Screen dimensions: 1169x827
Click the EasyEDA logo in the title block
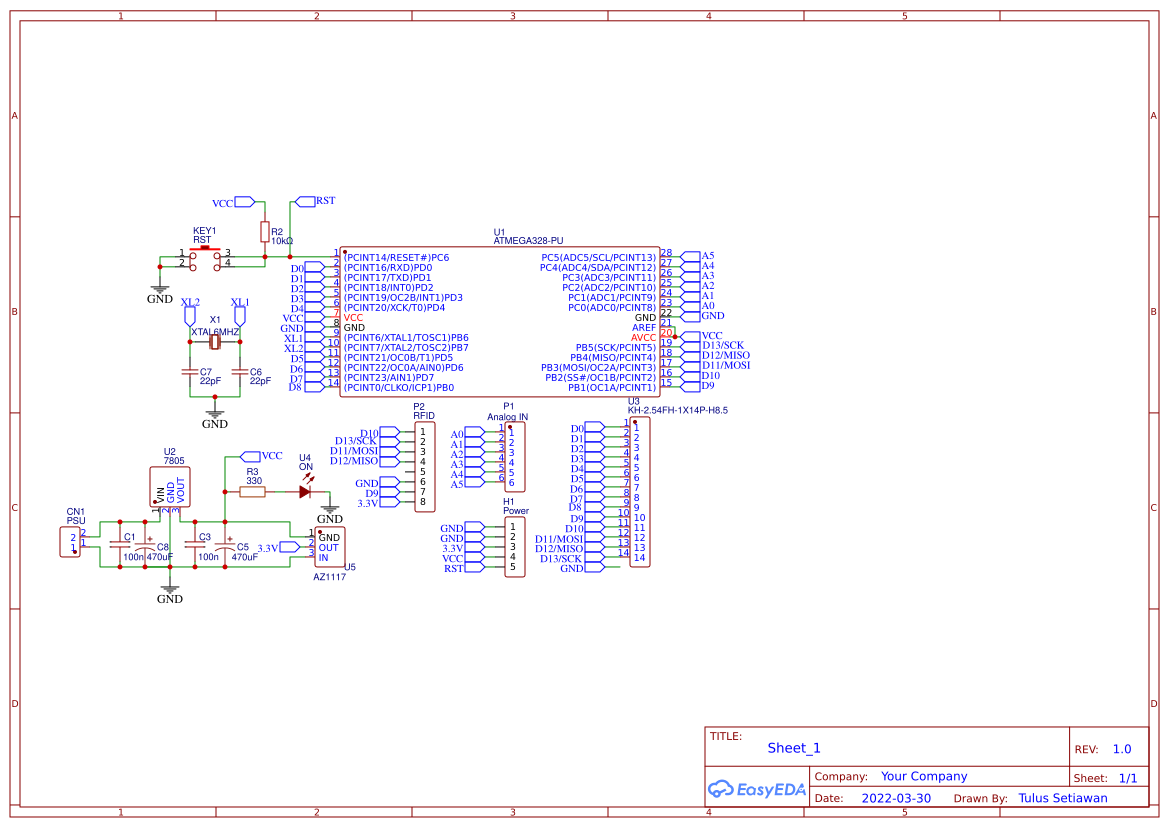click(757, 789)
